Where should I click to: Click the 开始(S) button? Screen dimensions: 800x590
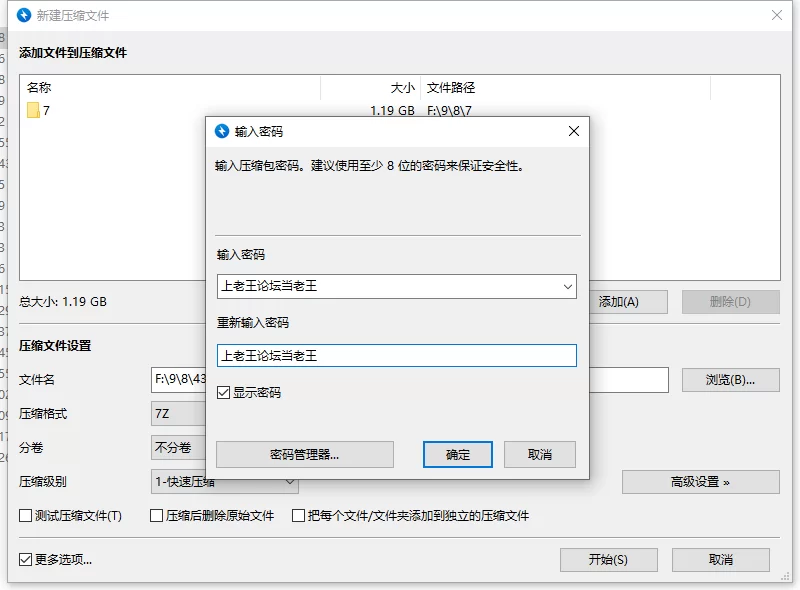click(x=609, y=560)
